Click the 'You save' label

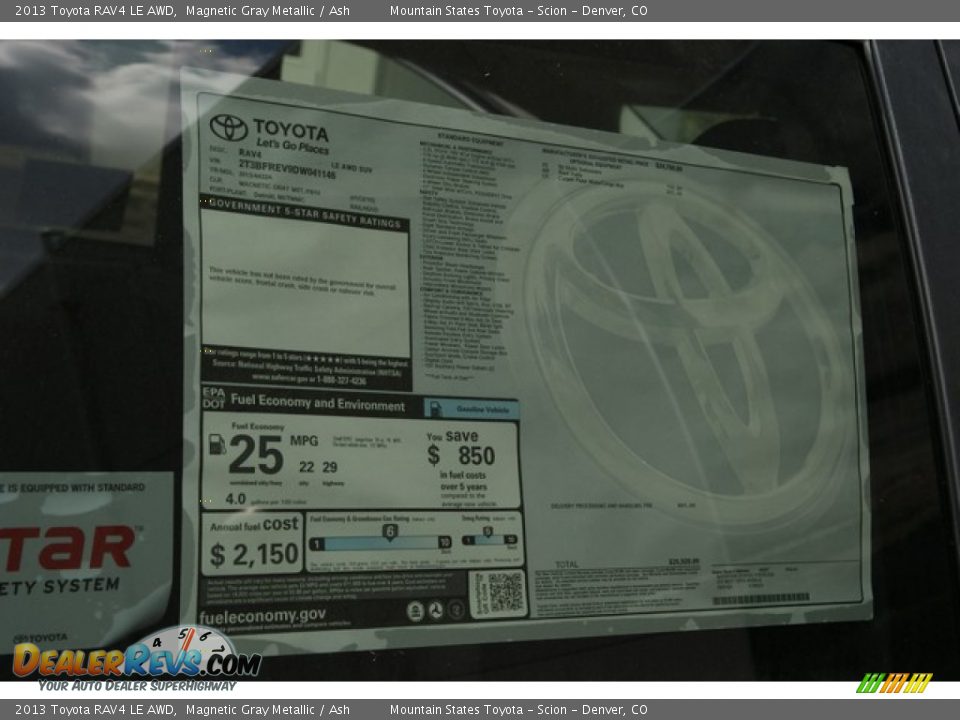pos(452,436)
